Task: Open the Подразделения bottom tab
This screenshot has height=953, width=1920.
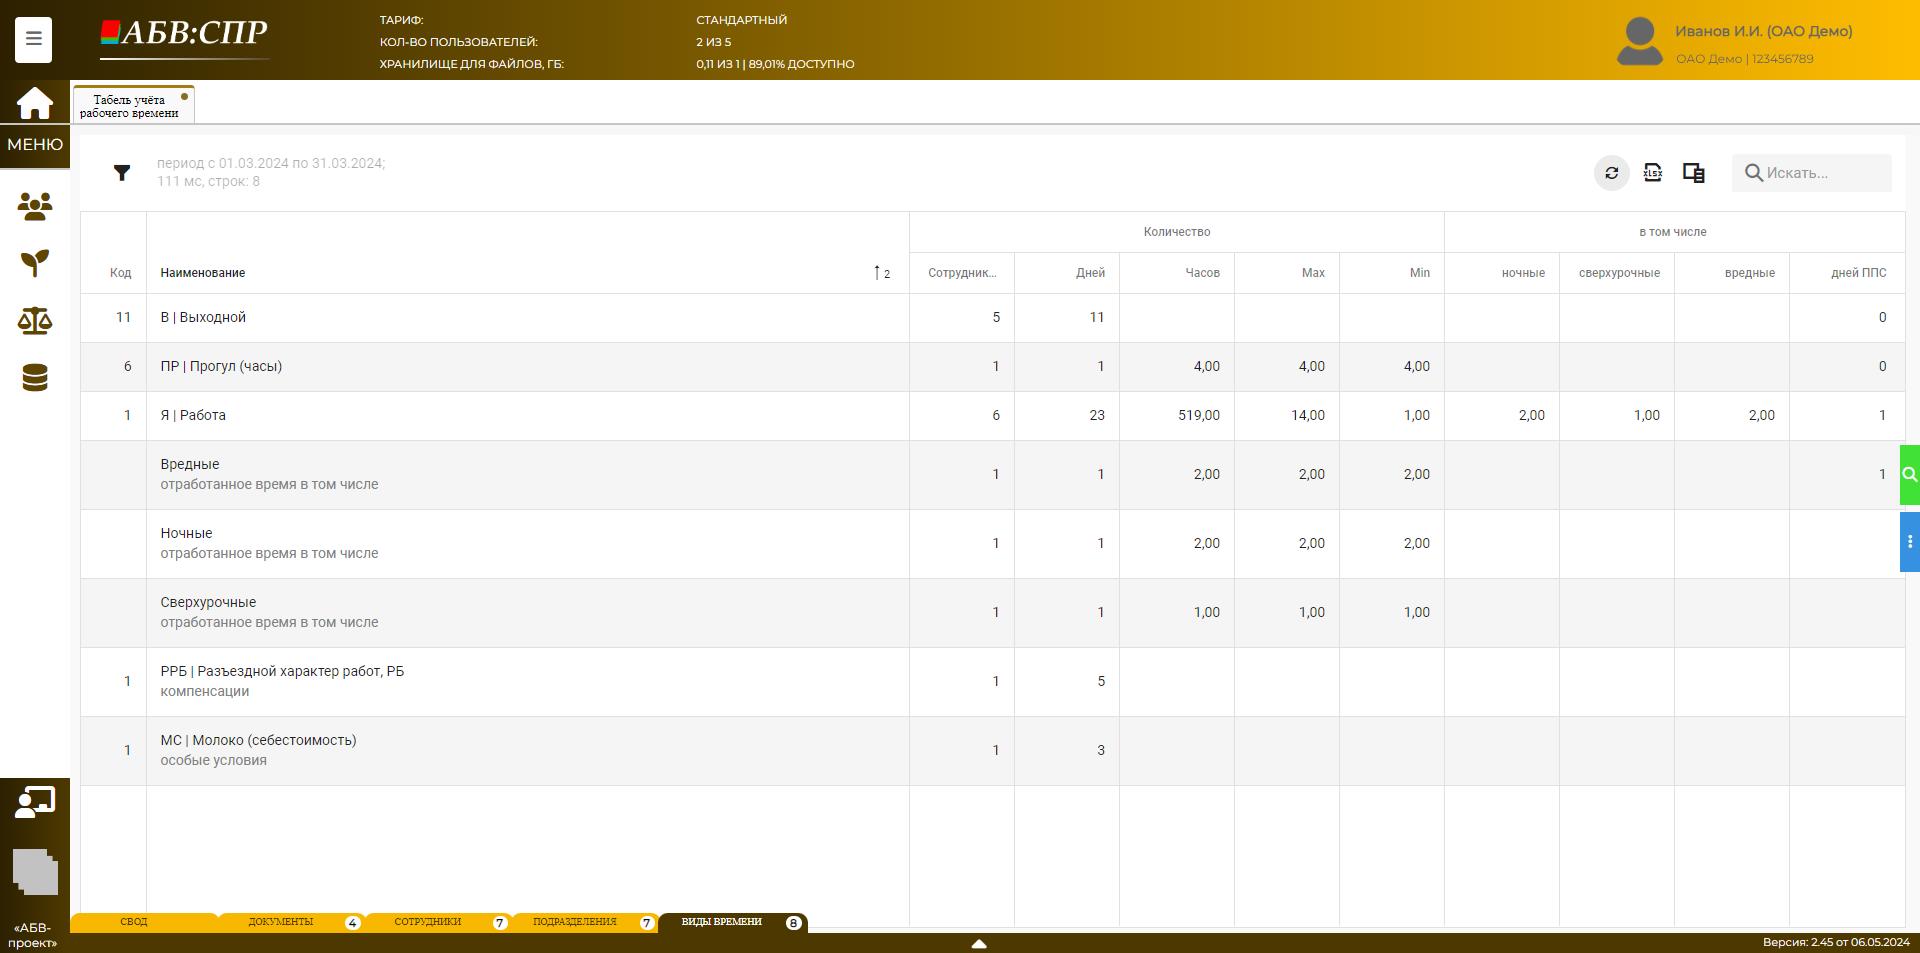Action: [575, 922]
